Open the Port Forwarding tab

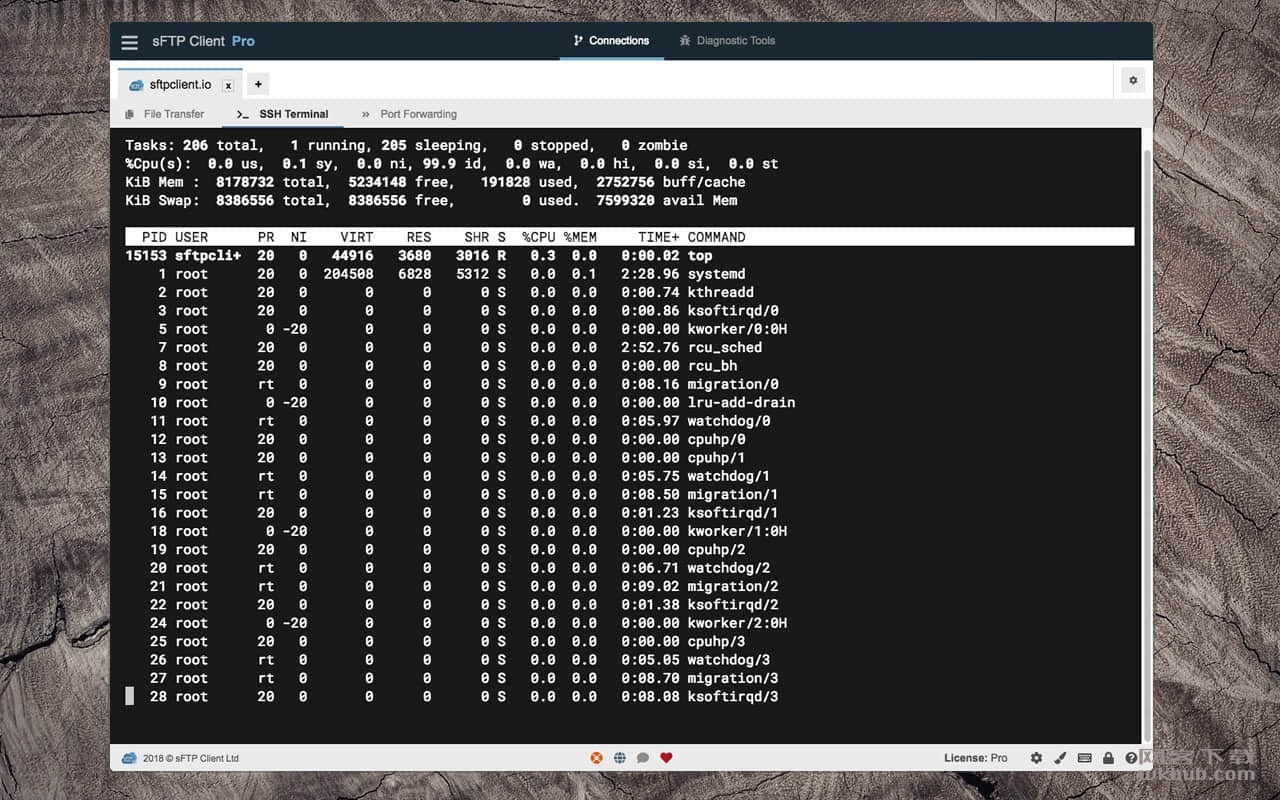click(409, 114)
